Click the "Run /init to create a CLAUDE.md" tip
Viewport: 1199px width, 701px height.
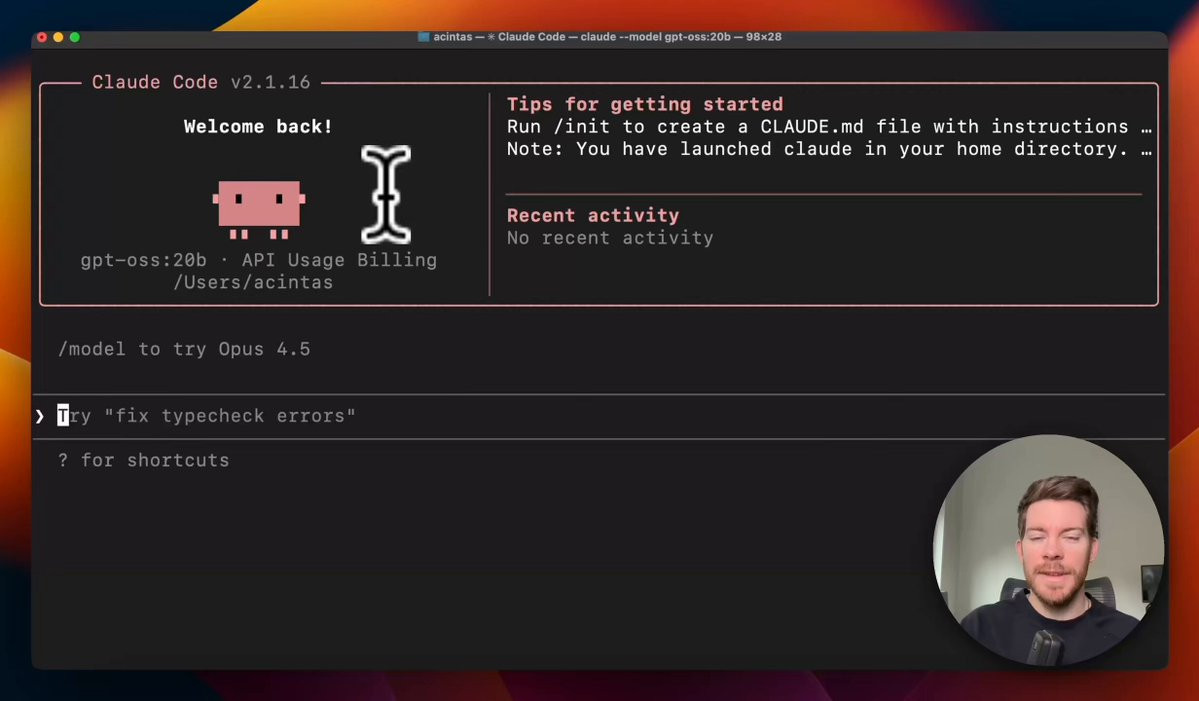pyautogui.click(x=829, y=126)
